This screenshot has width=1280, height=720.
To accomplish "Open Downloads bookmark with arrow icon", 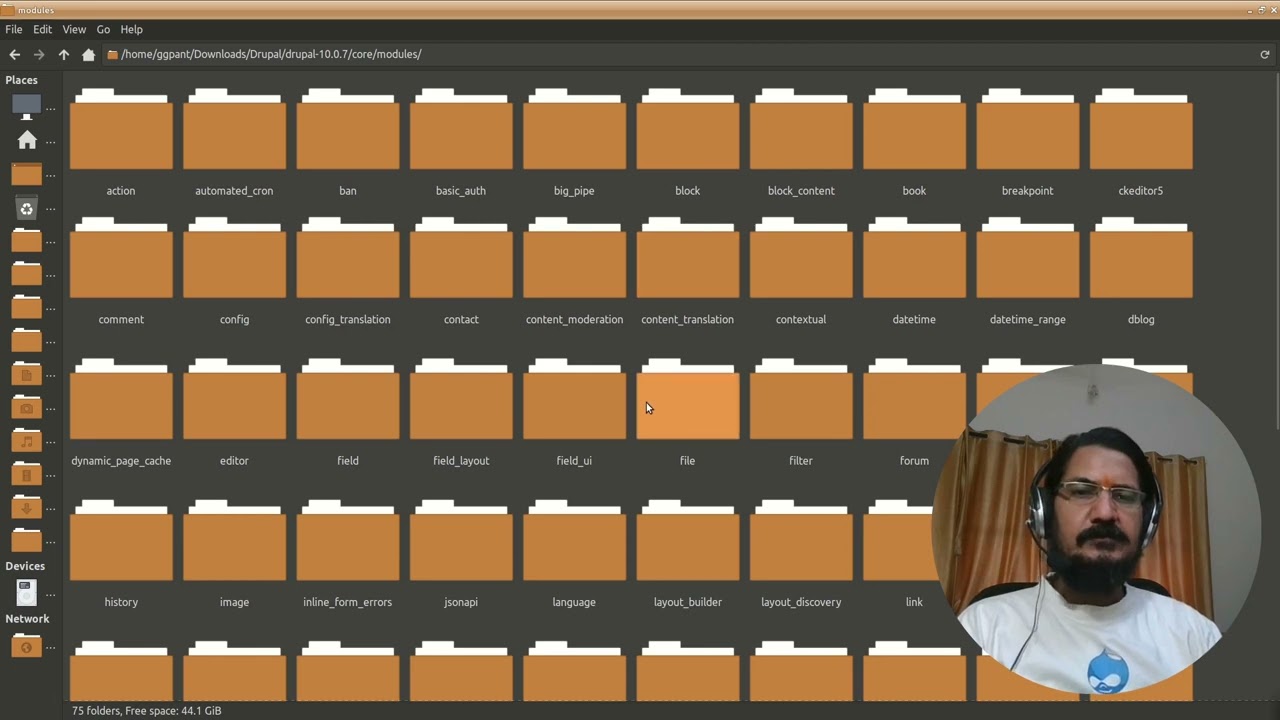I will pos(27,507).
